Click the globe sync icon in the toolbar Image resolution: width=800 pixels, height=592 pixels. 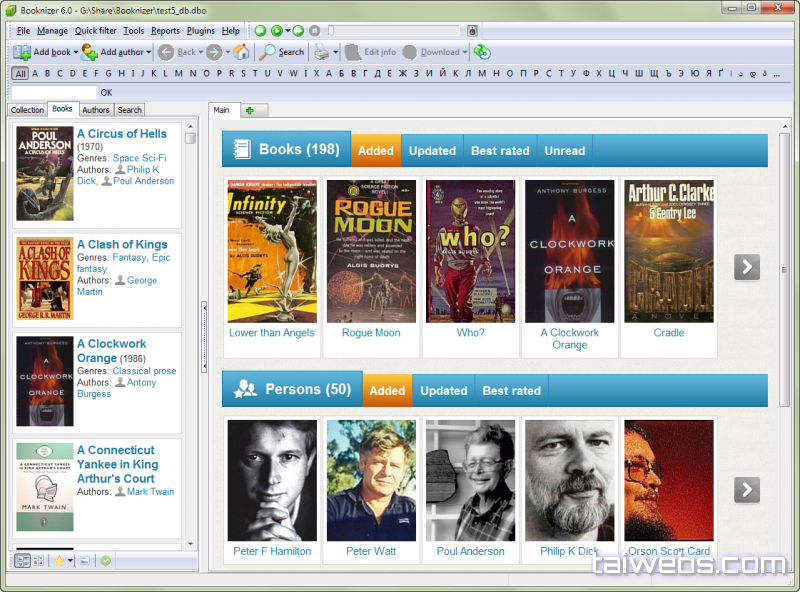(482, 52)
